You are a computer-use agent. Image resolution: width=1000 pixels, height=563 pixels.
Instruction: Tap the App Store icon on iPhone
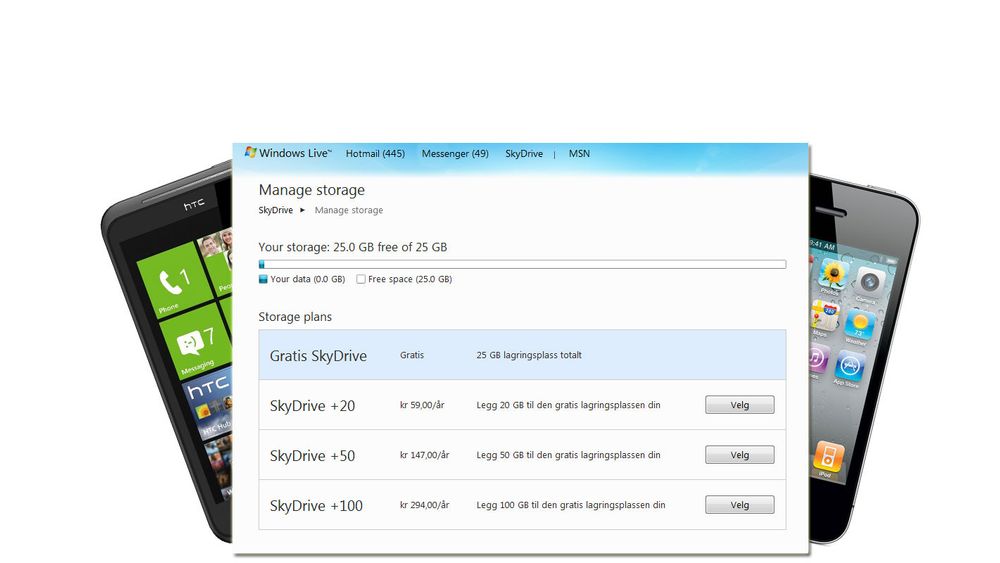point(849,365)
